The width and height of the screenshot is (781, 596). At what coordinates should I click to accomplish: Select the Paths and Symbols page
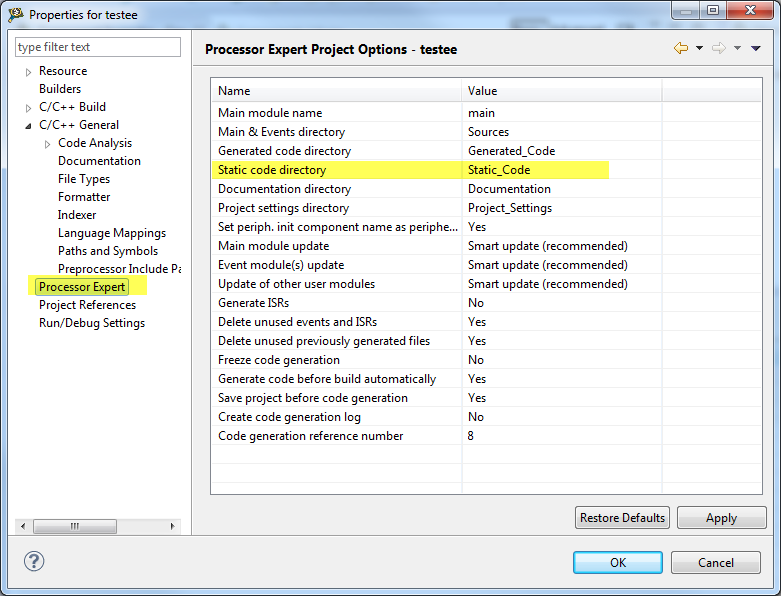pyautogui.click(x=107, y=251)
